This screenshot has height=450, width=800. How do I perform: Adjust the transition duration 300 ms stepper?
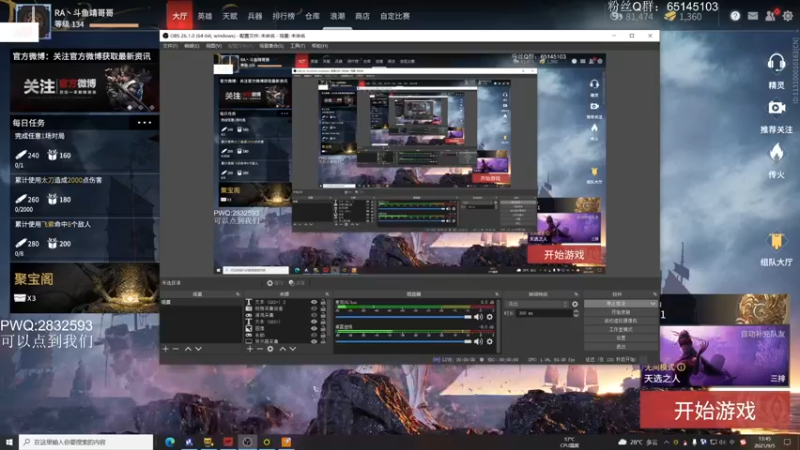(x=576, y=313)
